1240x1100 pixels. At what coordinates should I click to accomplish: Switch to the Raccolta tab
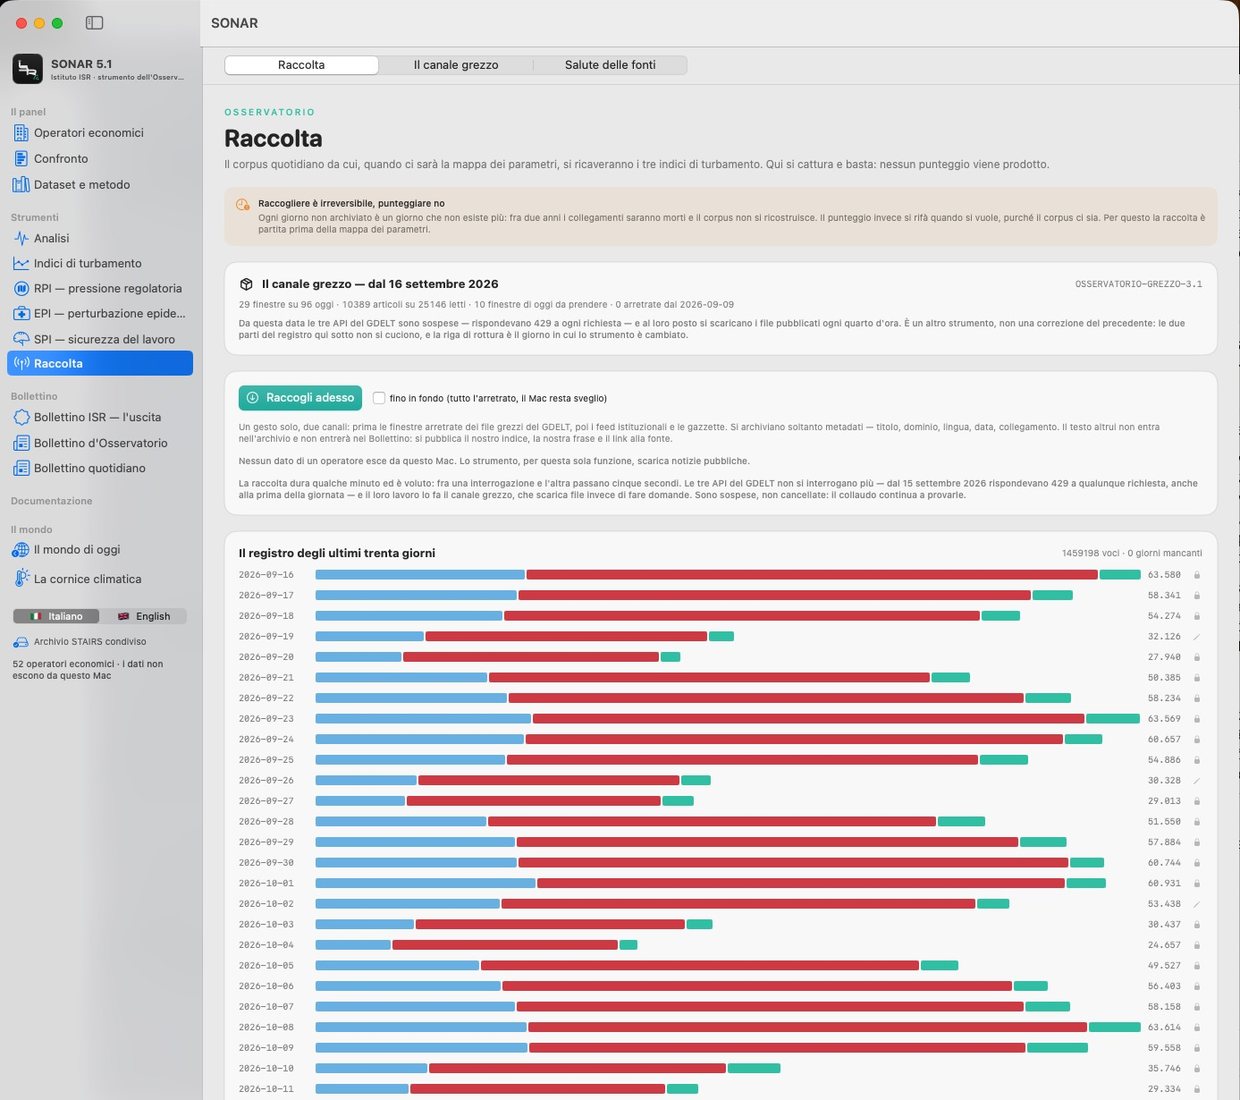click(x=301, y=65)
